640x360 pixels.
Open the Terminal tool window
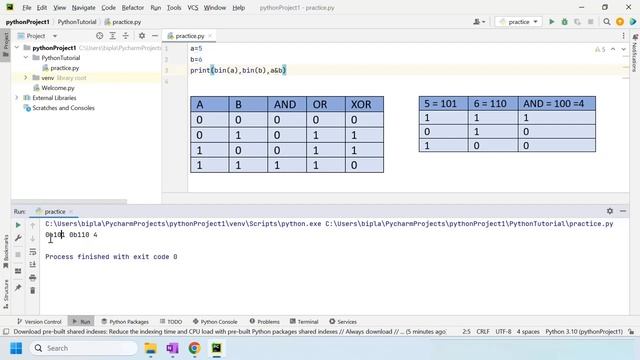304,322
